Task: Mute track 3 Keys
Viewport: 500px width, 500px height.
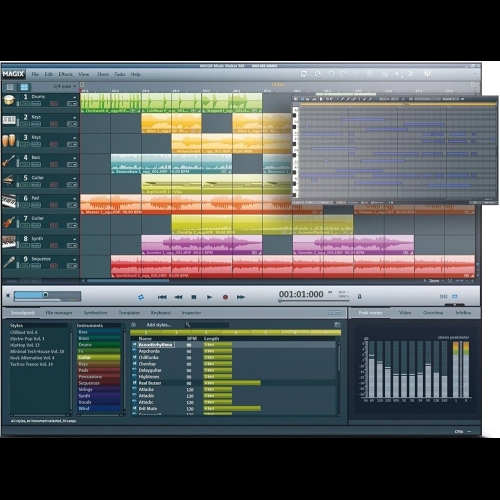Action: (x=36, y=144)
